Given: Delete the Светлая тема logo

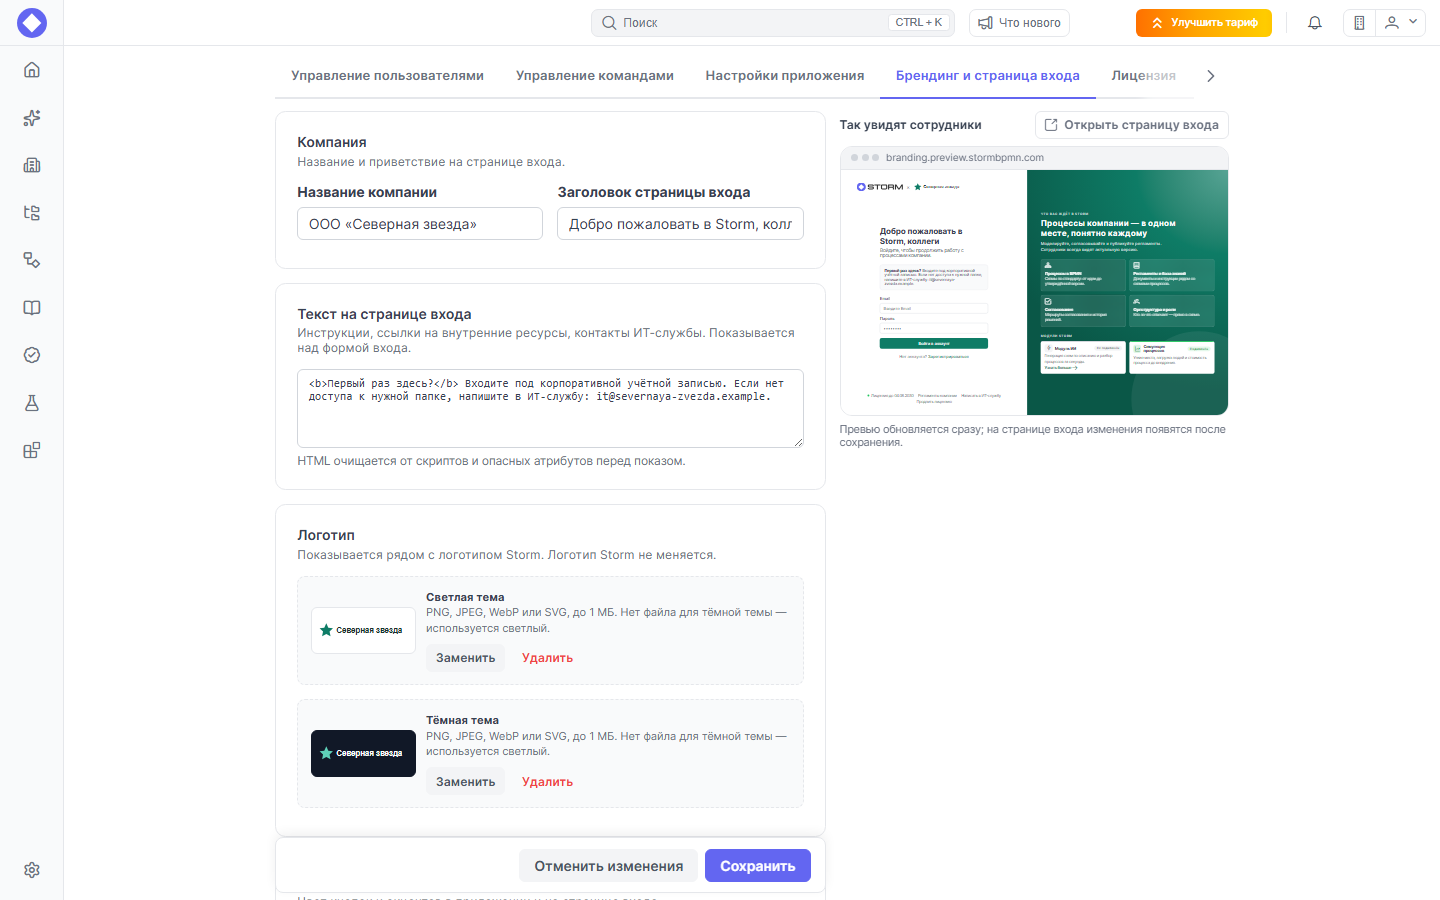Looking at the screenshot, I should coord(547,658).
